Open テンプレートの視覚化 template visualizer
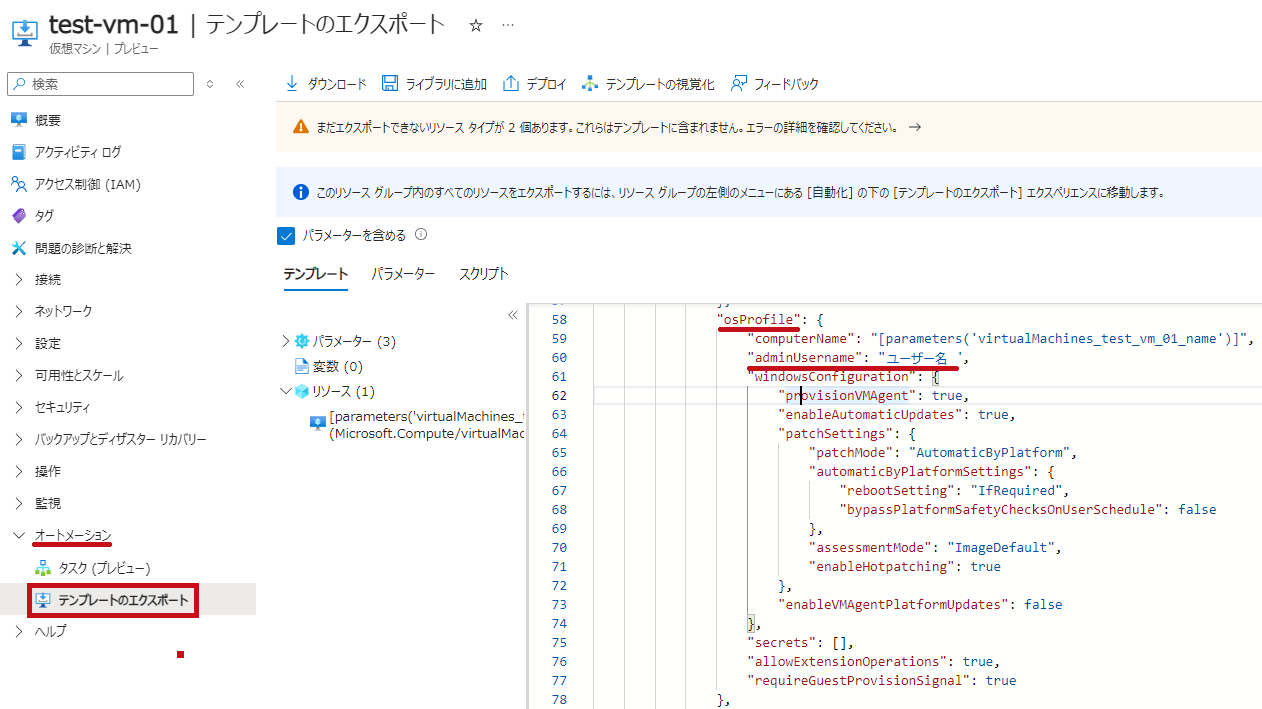Viewport: 1262px width, 709px height. pyautogui.click(x=648, y=84)
